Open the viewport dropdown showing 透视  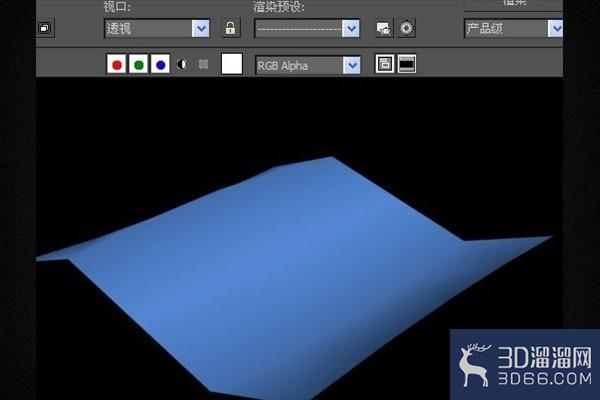pyautogui.click(x=157, y=28)
